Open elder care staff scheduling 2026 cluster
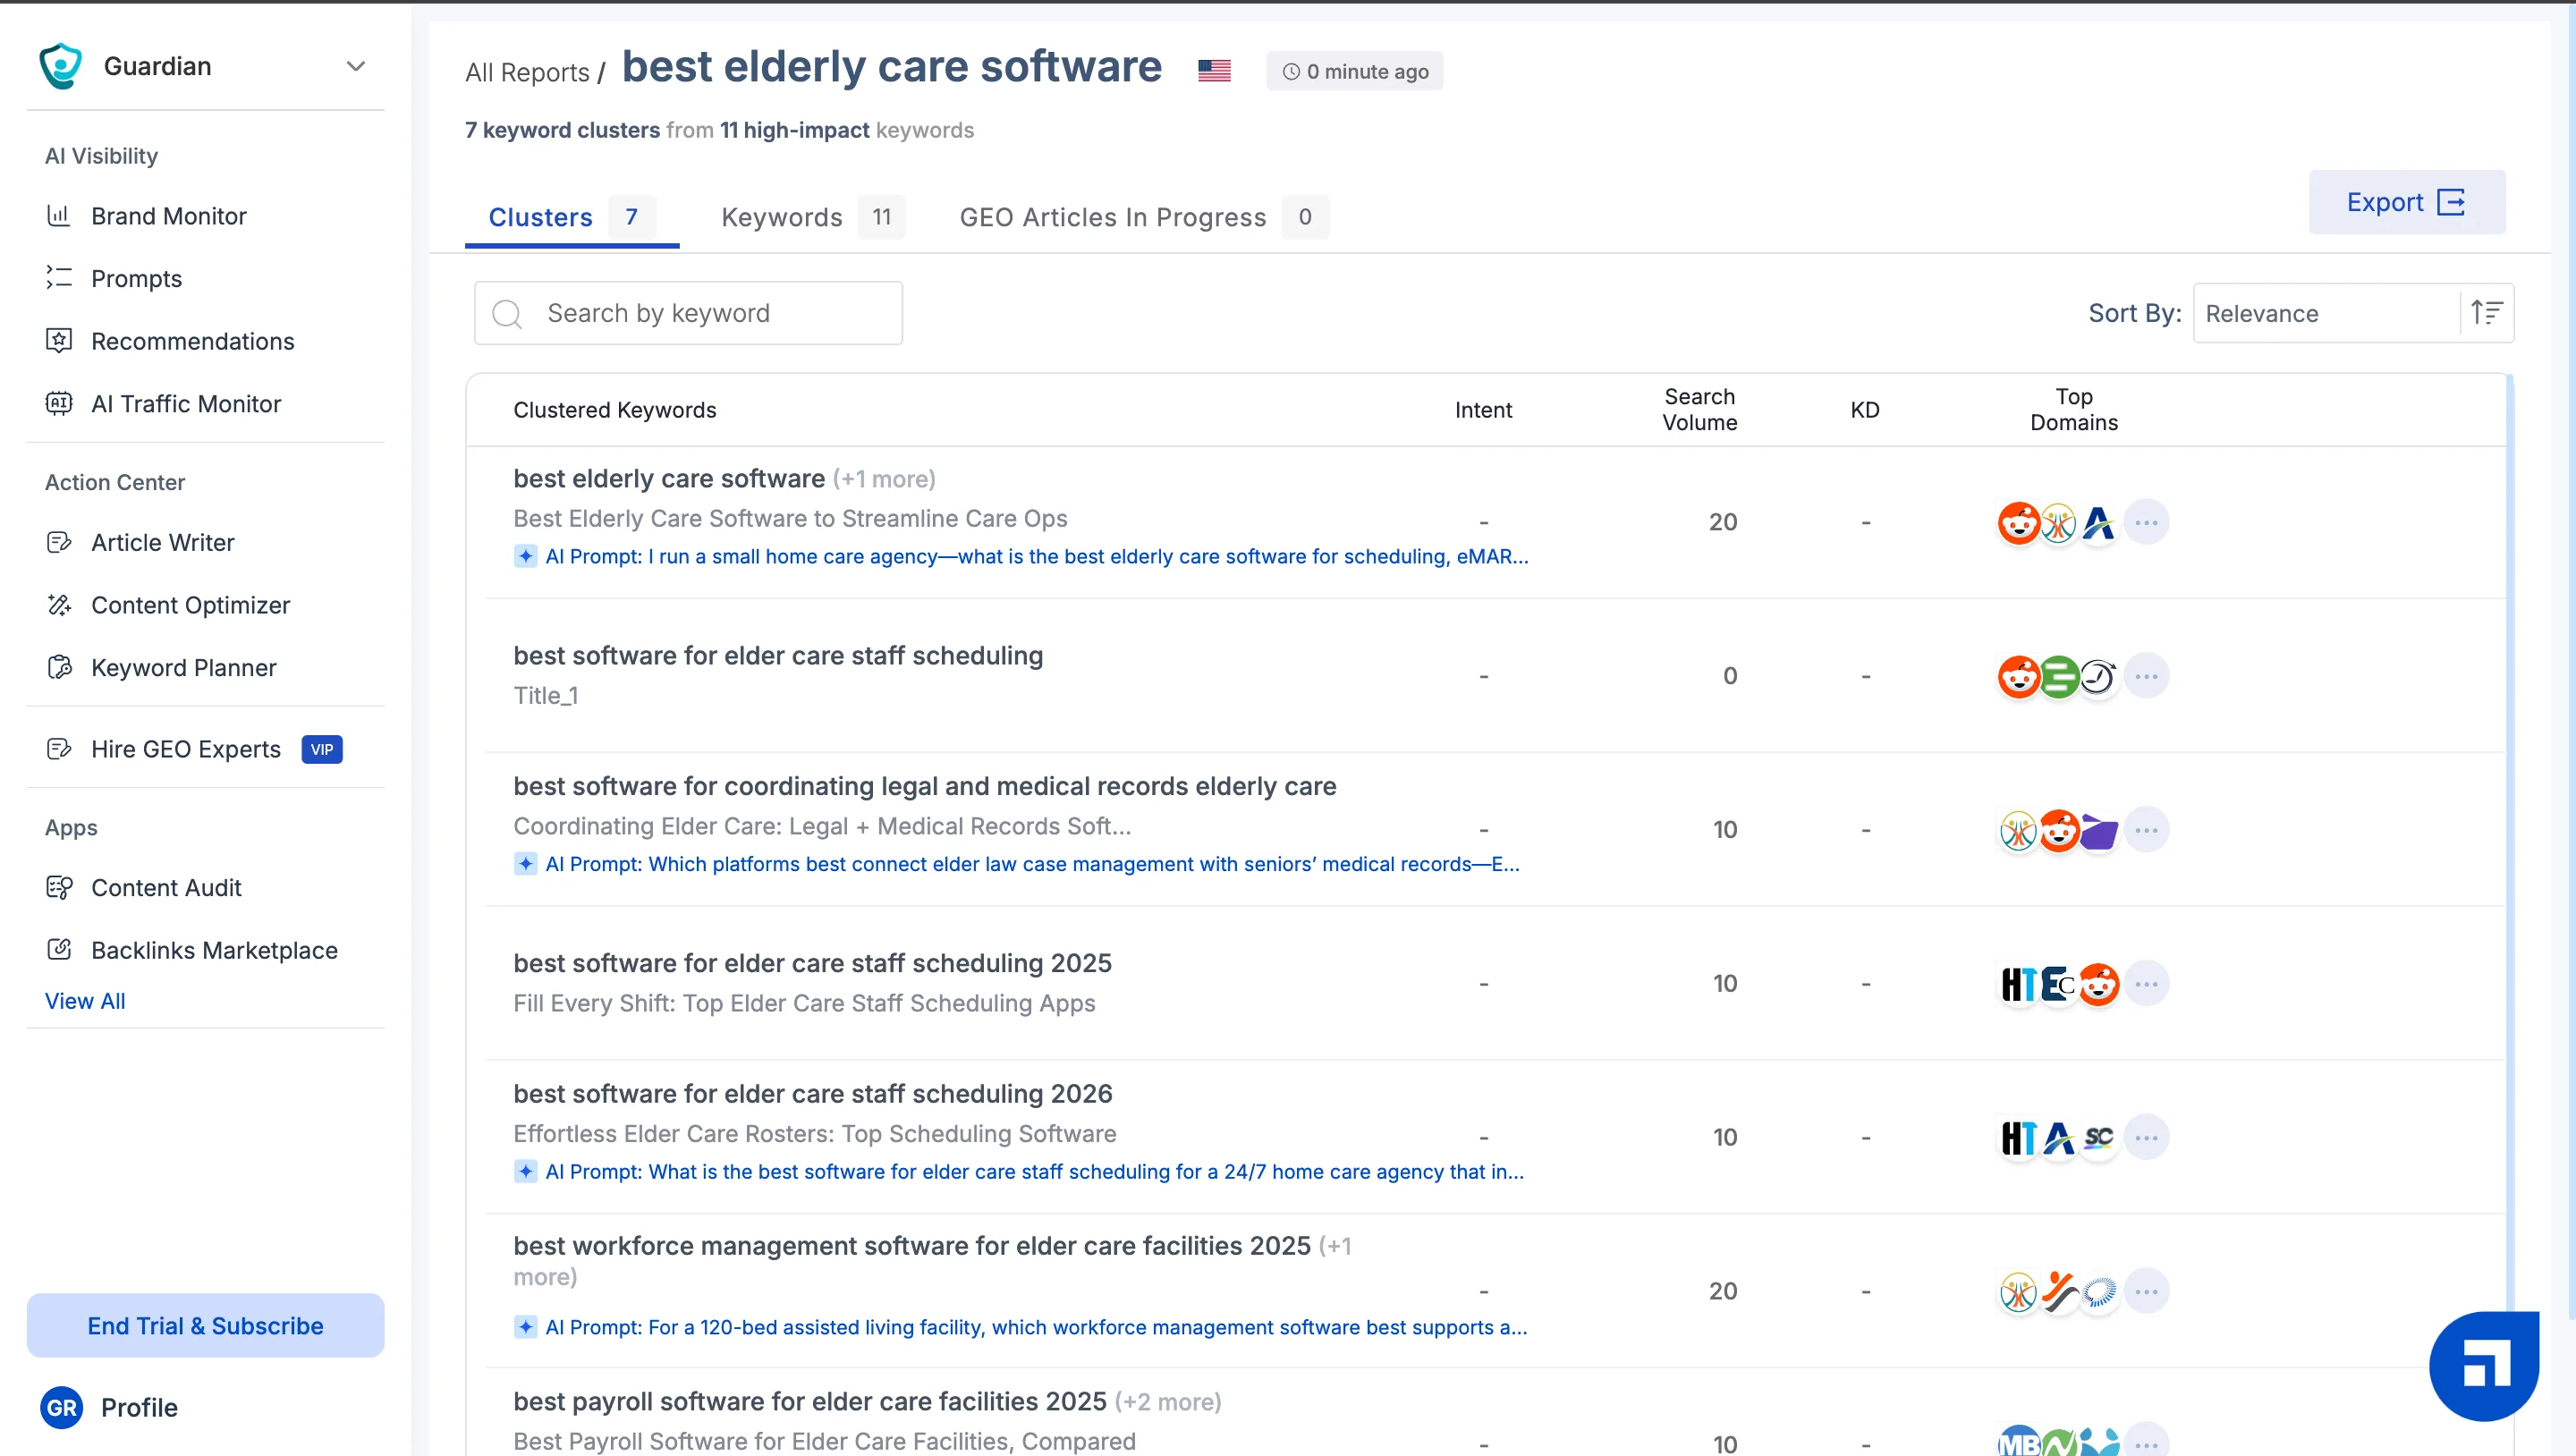Image resolution: width=2576 pixels, height=1456 pixels. pyautogui.click(x=812, y=1093)
